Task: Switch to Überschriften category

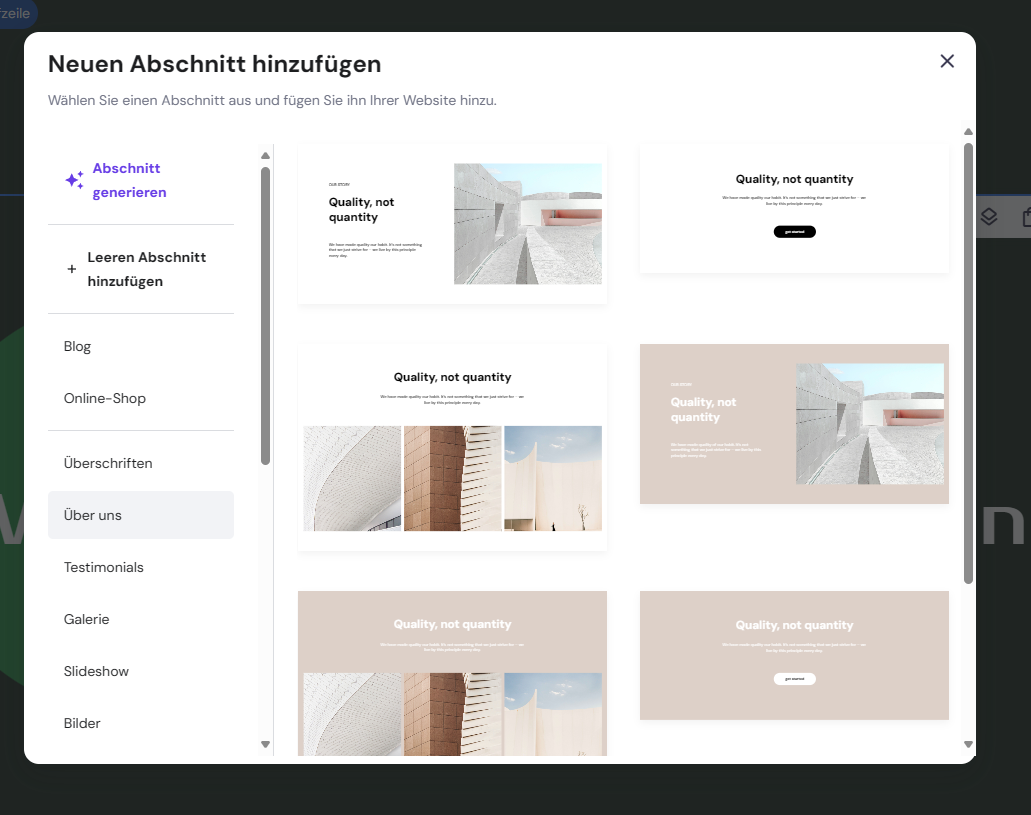Action: pos(141,464)
